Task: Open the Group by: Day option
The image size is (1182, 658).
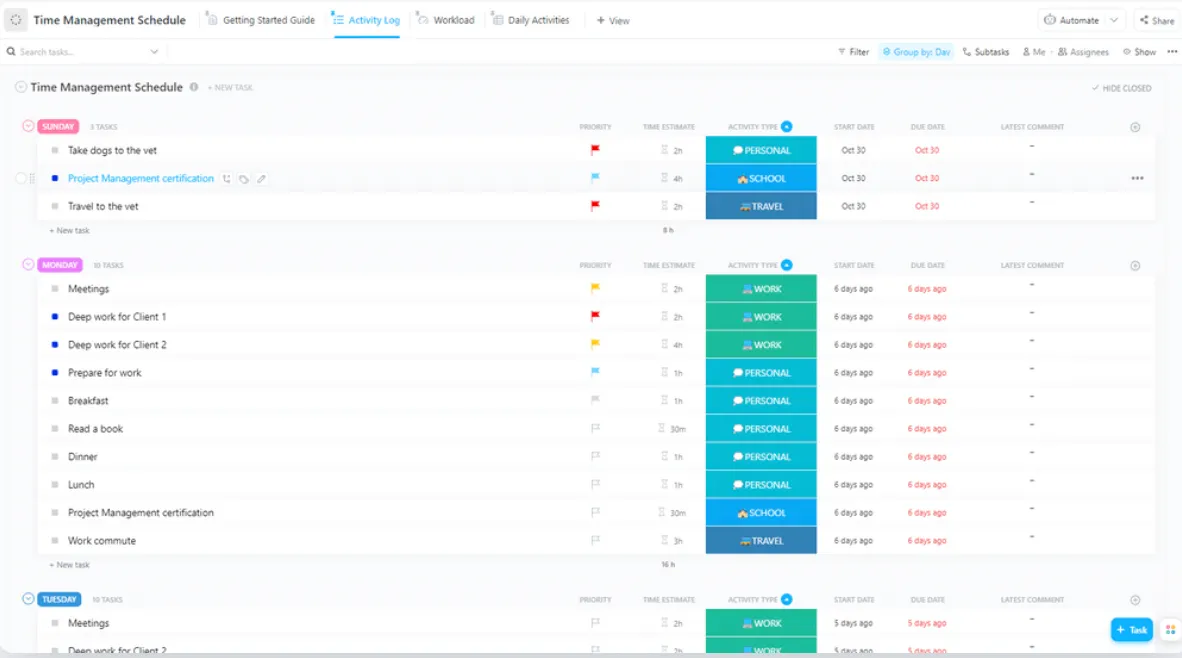Action: point(916,52)
